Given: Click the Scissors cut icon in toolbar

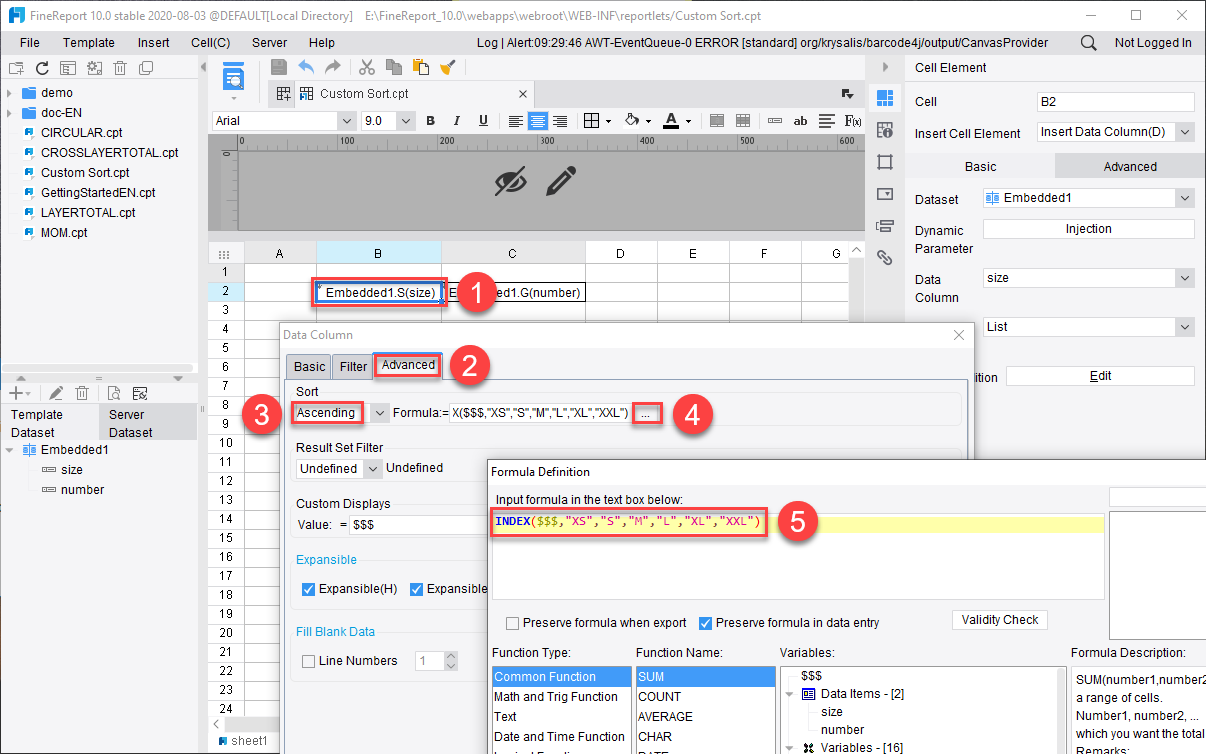Looking at the screenshot, I should click(365, 67).
